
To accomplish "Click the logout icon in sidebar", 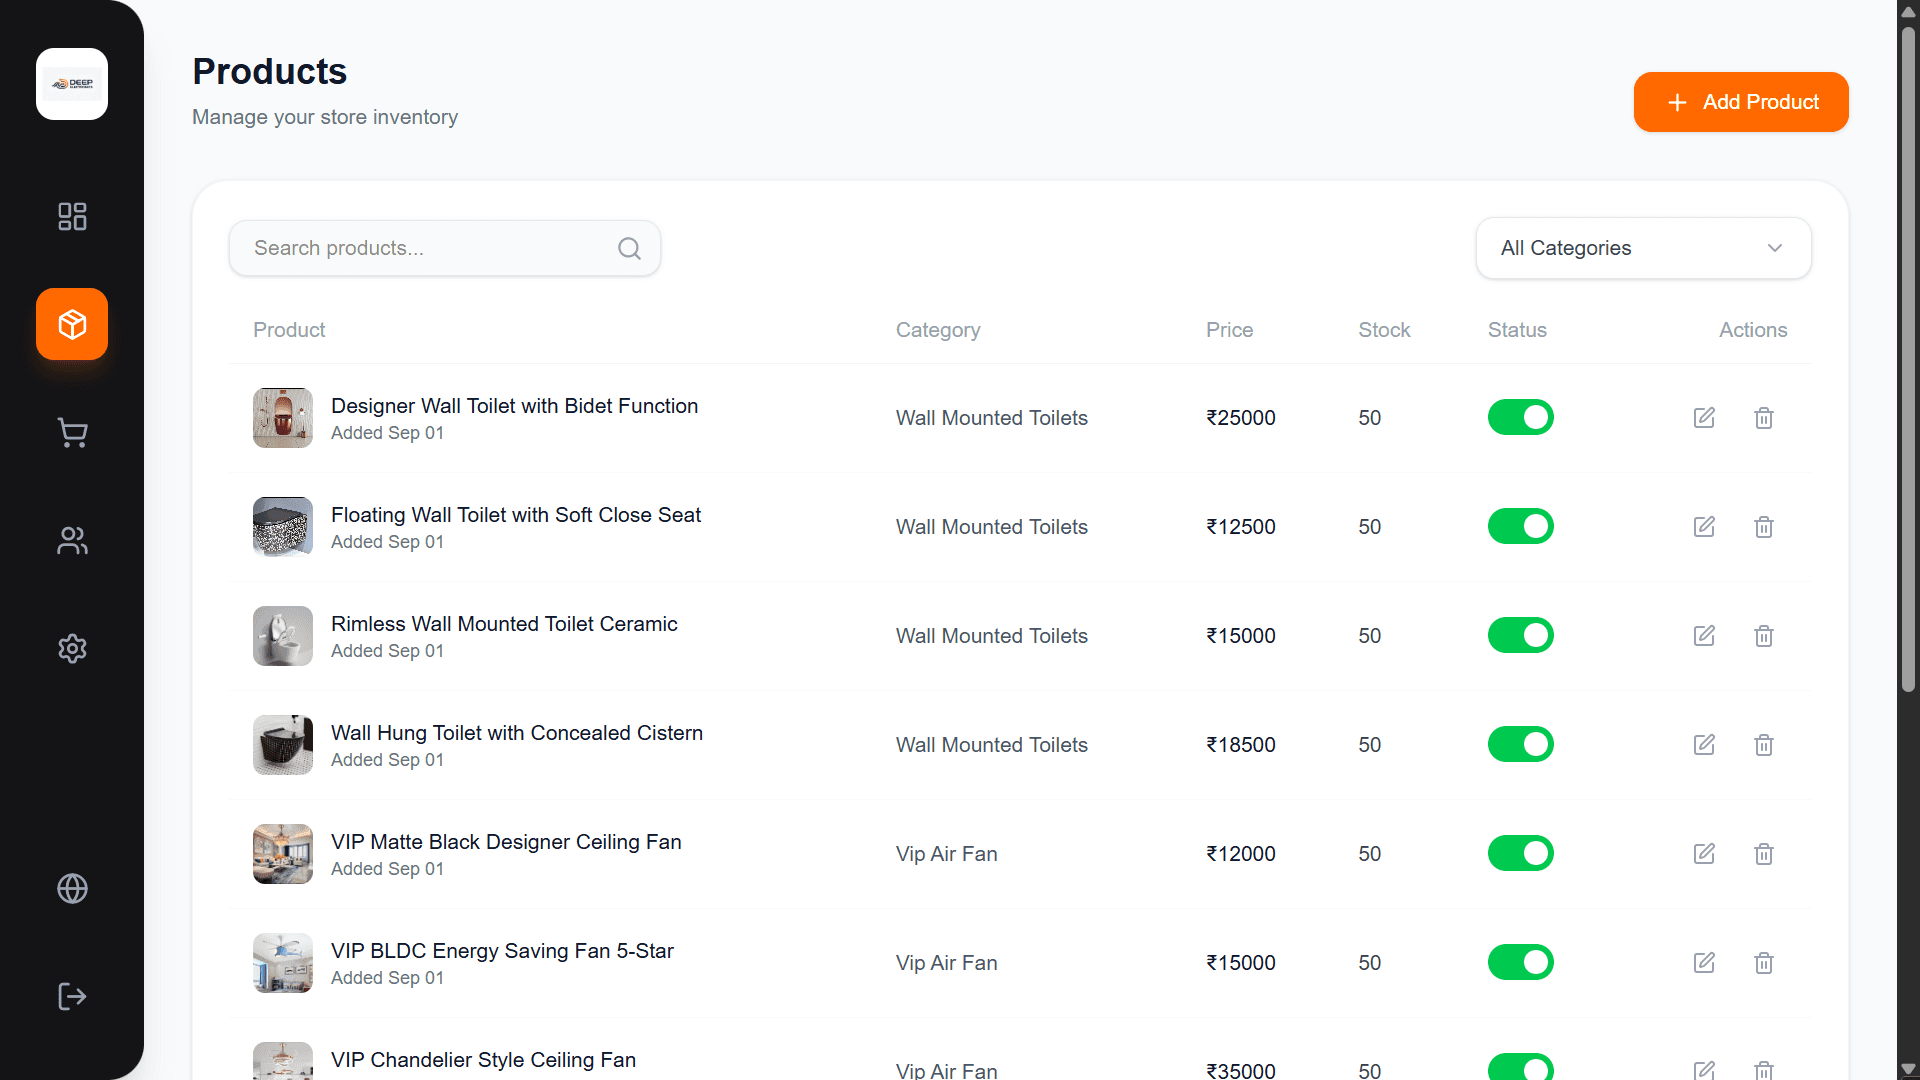I will [72, 996].
